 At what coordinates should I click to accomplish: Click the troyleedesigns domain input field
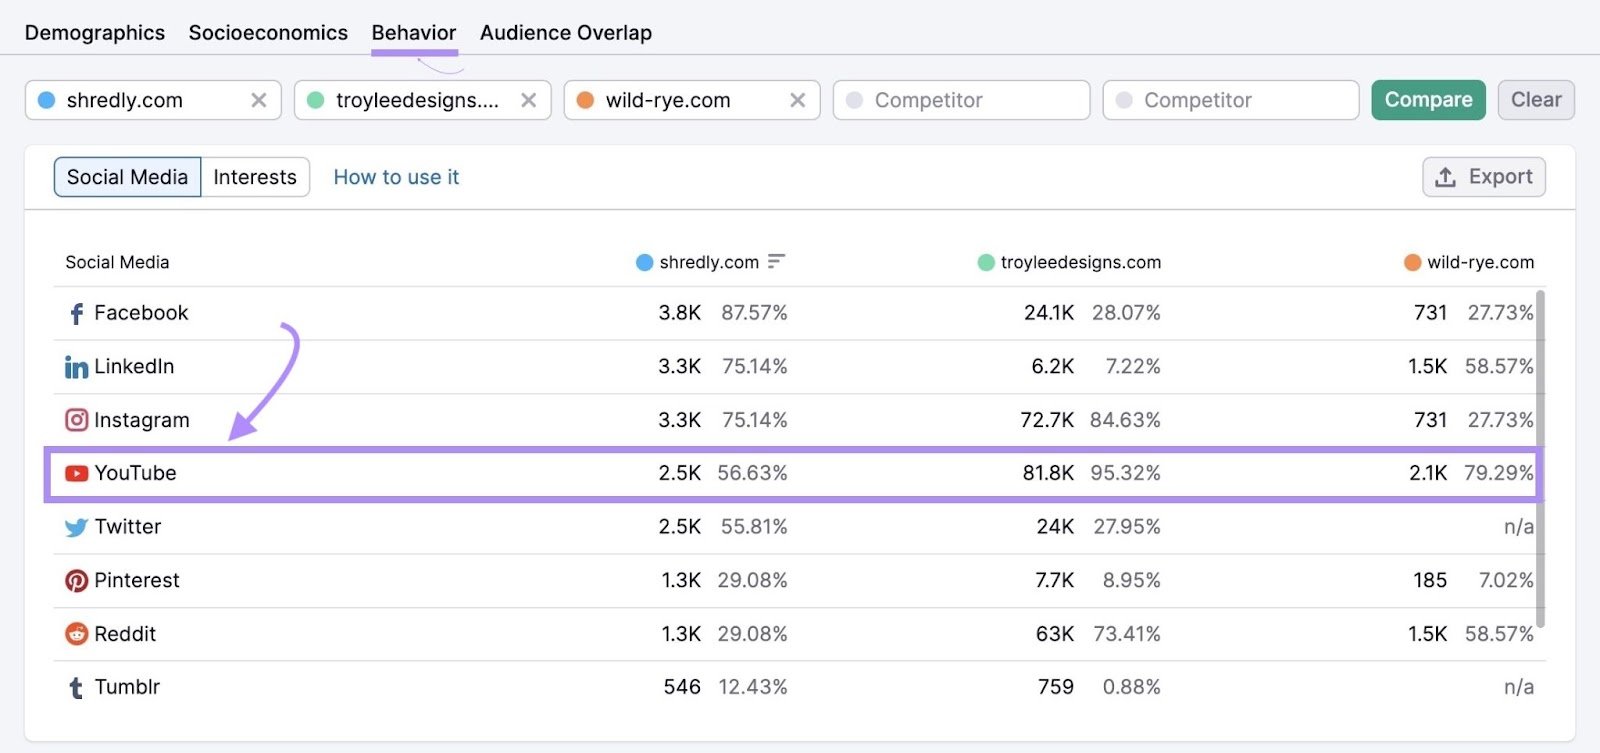click(x=423, y=100)
